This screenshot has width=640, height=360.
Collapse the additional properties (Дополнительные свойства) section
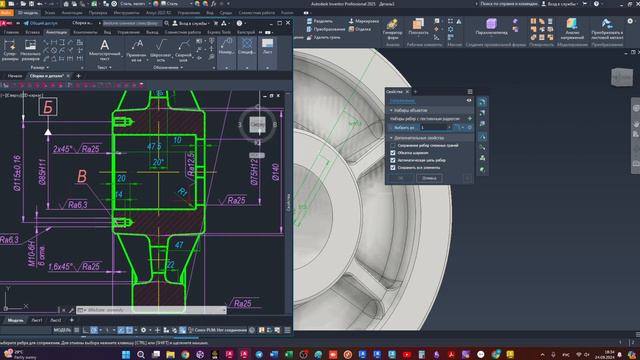[x=391, y=138]
